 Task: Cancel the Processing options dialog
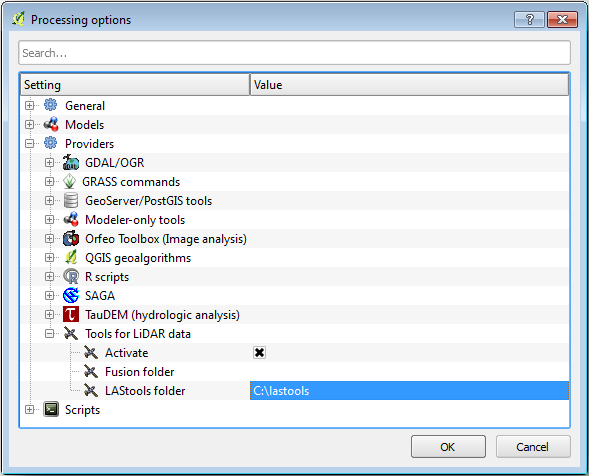click(x=533, y=447)
